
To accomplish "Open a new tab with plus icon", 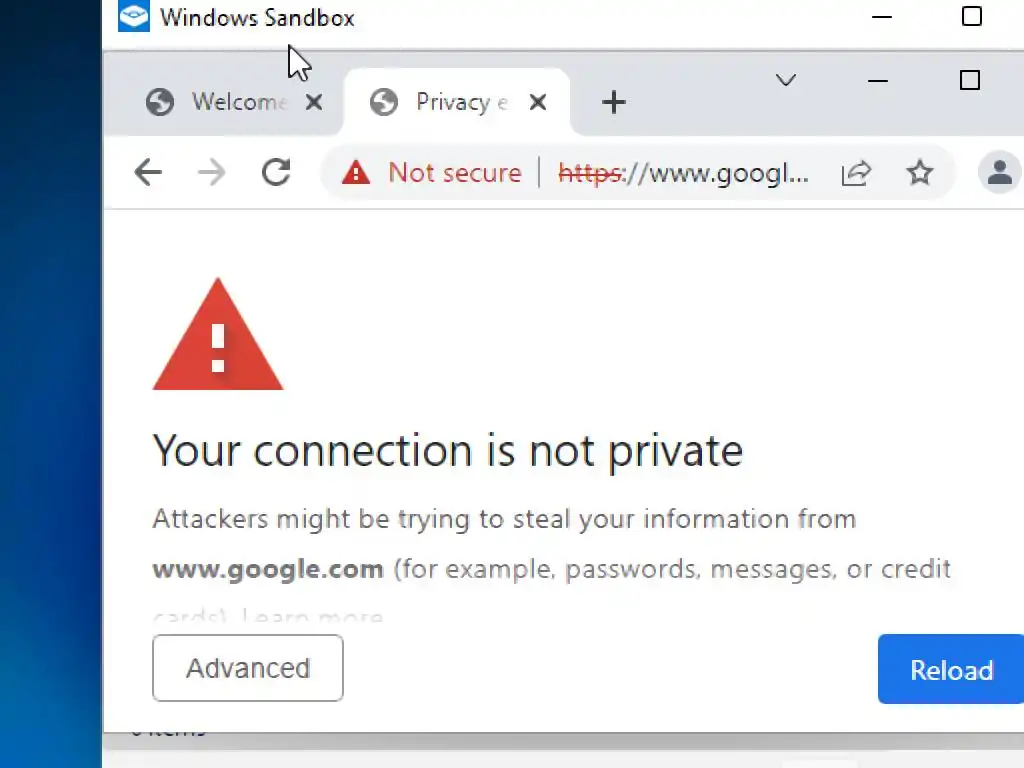I will pyautogui.click(x=614, y=102).
